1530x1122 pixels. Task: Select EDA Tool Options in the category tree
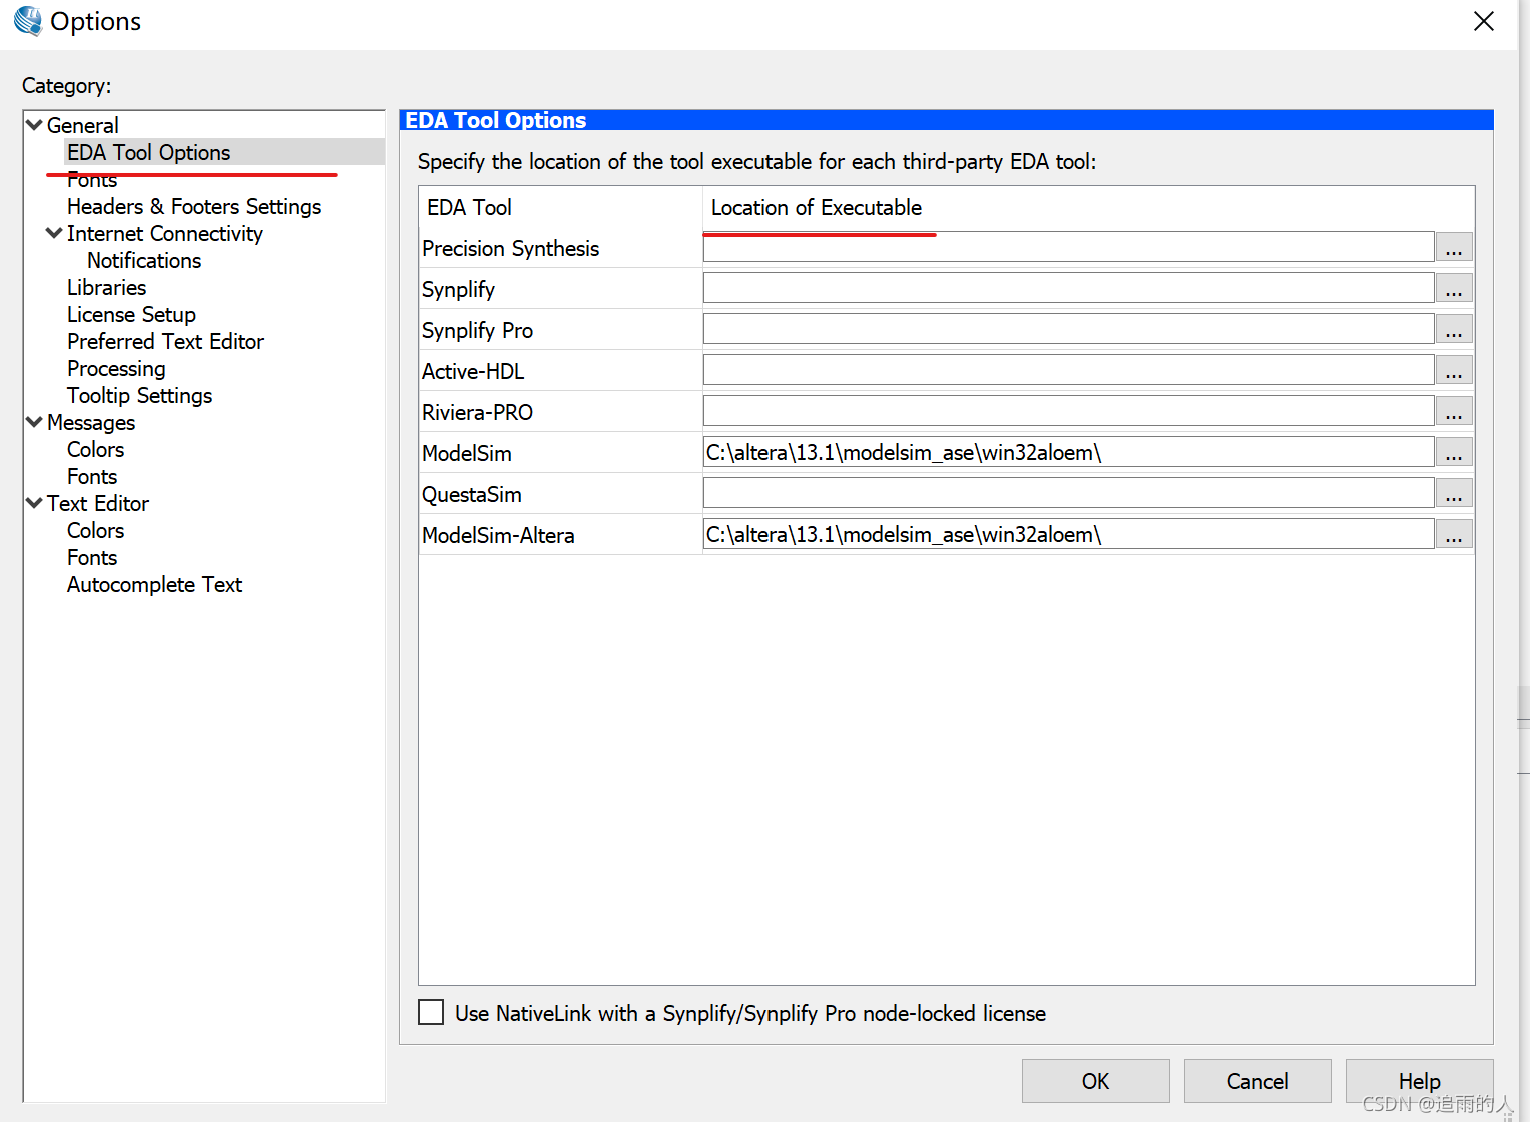coord(149,152)
